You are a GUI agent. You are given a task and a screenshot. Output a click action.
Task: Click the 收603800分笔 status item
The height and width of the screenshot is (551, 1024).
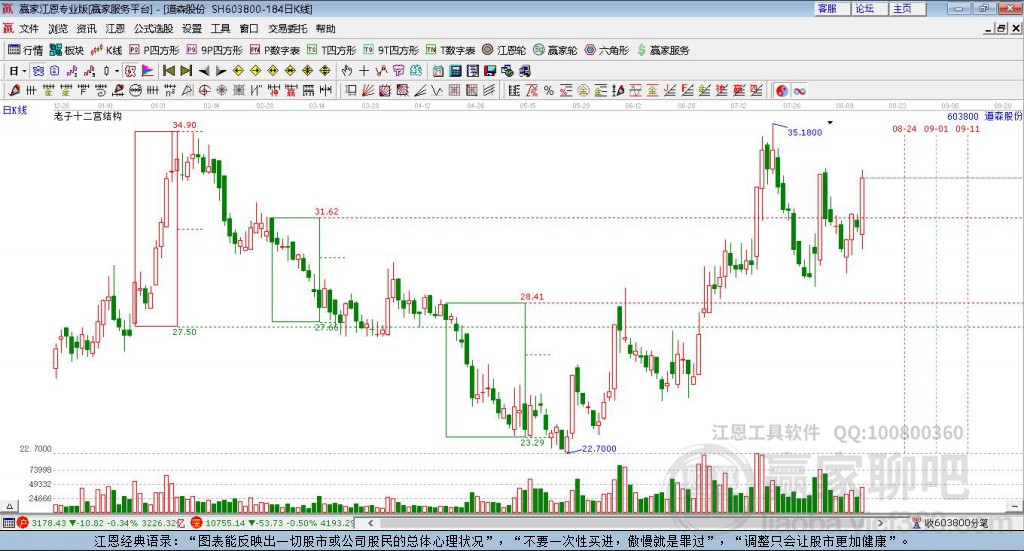coord(956,523)
